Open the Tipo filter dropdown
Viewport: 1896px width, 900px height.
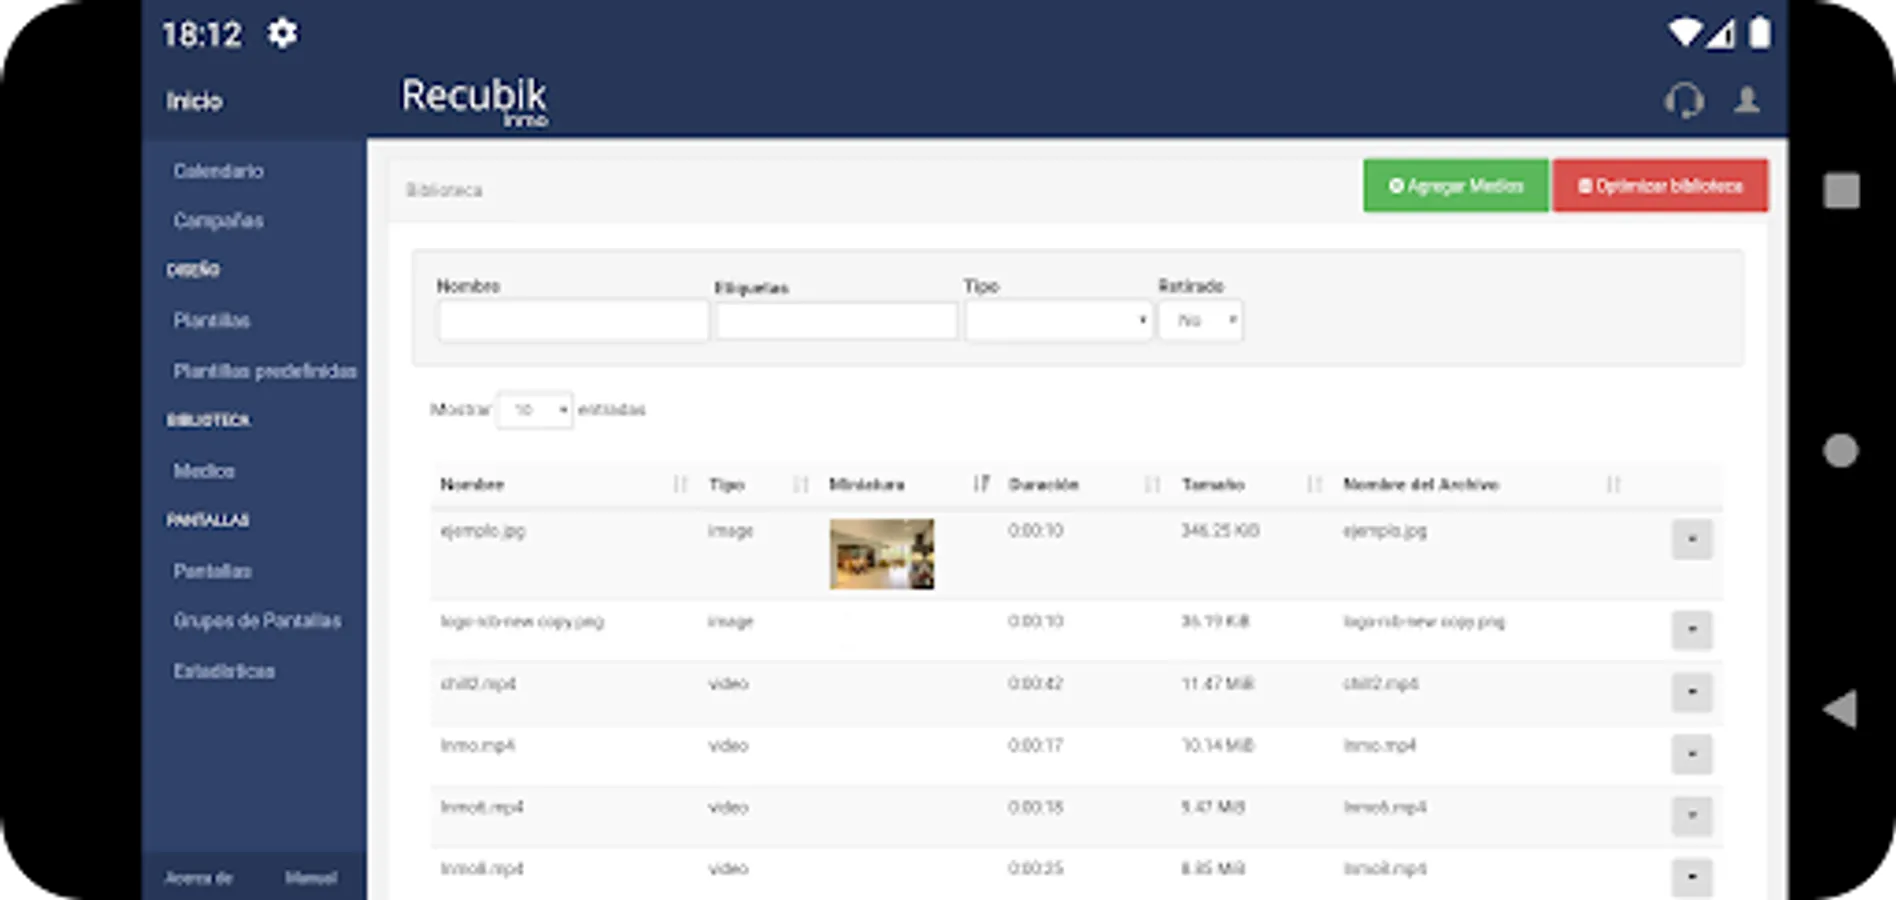[1058, 321]
